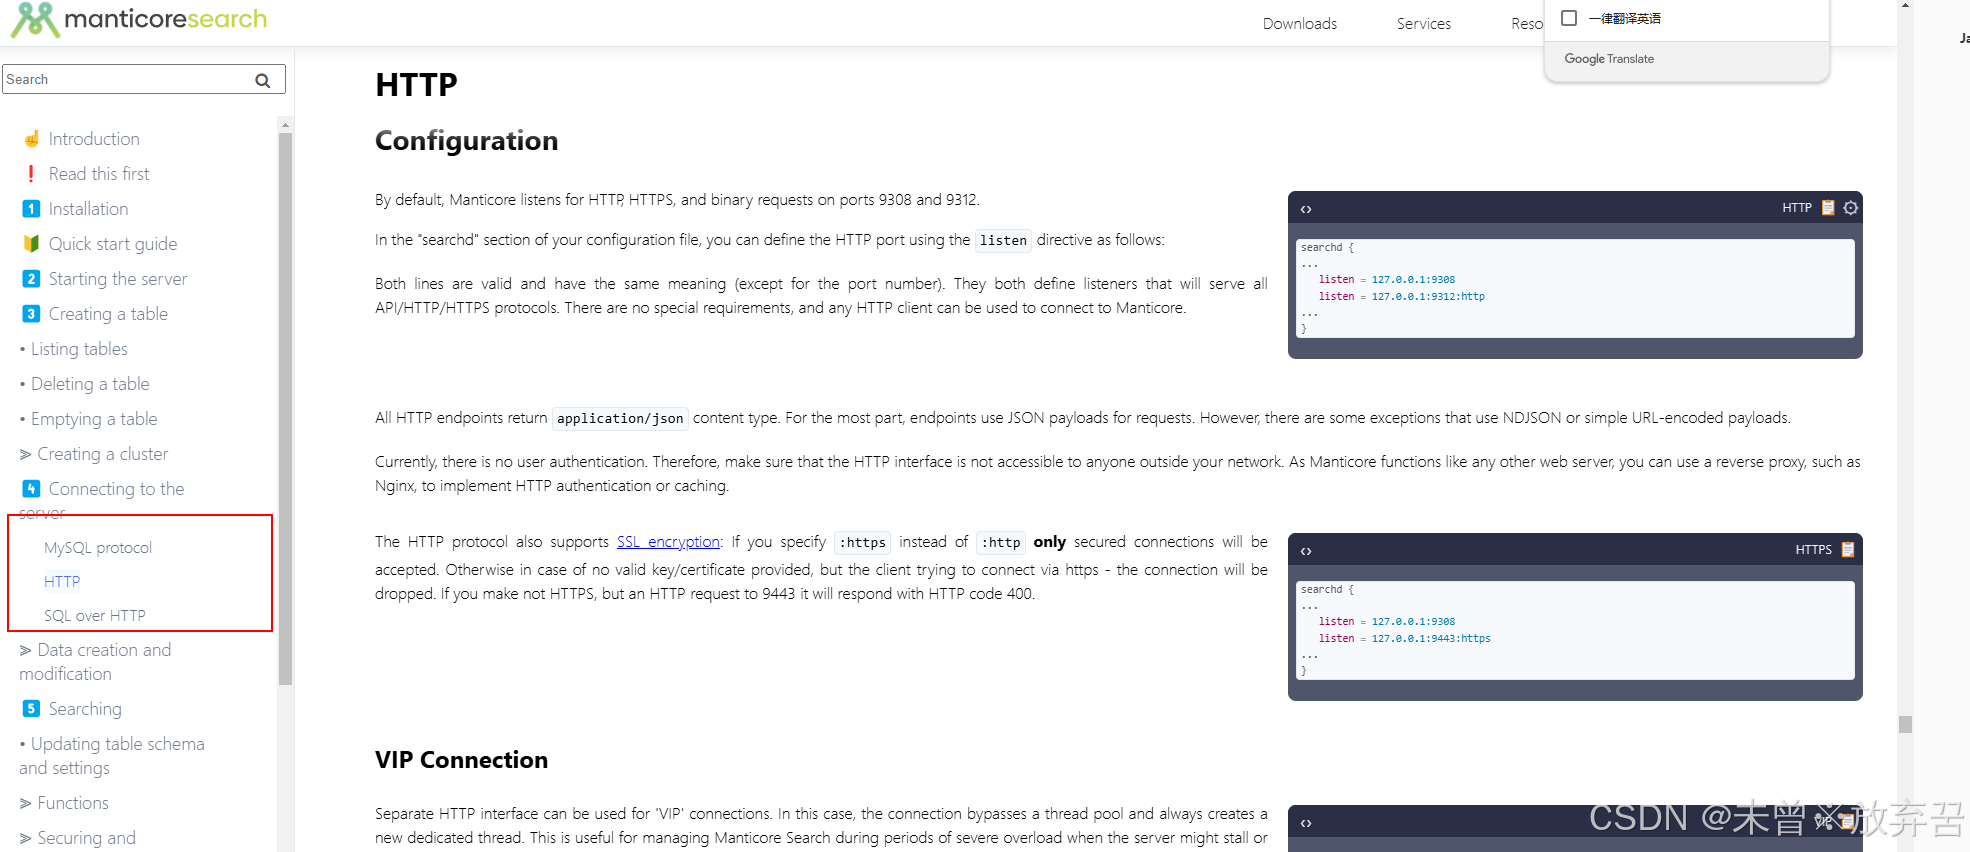Click the number 4 badge beside Connecting to the server
This screenshot has width=1970, height=852.
pos(31,489)
